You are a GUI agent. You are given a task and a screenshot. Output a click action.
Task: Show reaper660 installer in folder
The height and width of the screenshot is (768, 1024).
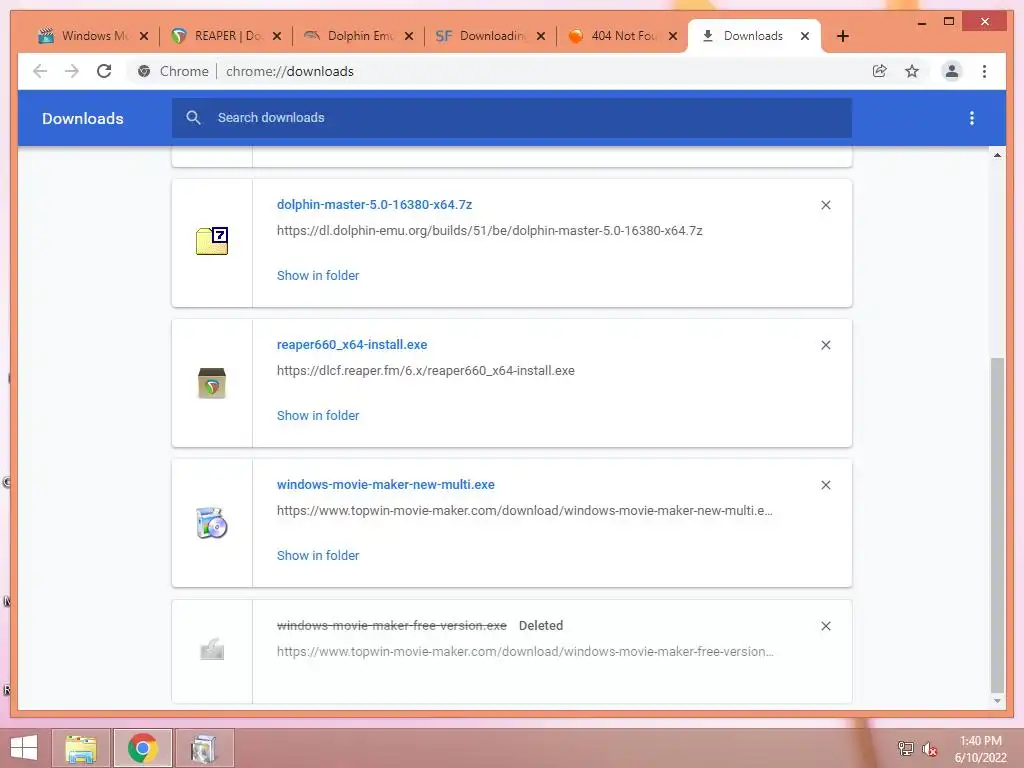pos(318,415)
